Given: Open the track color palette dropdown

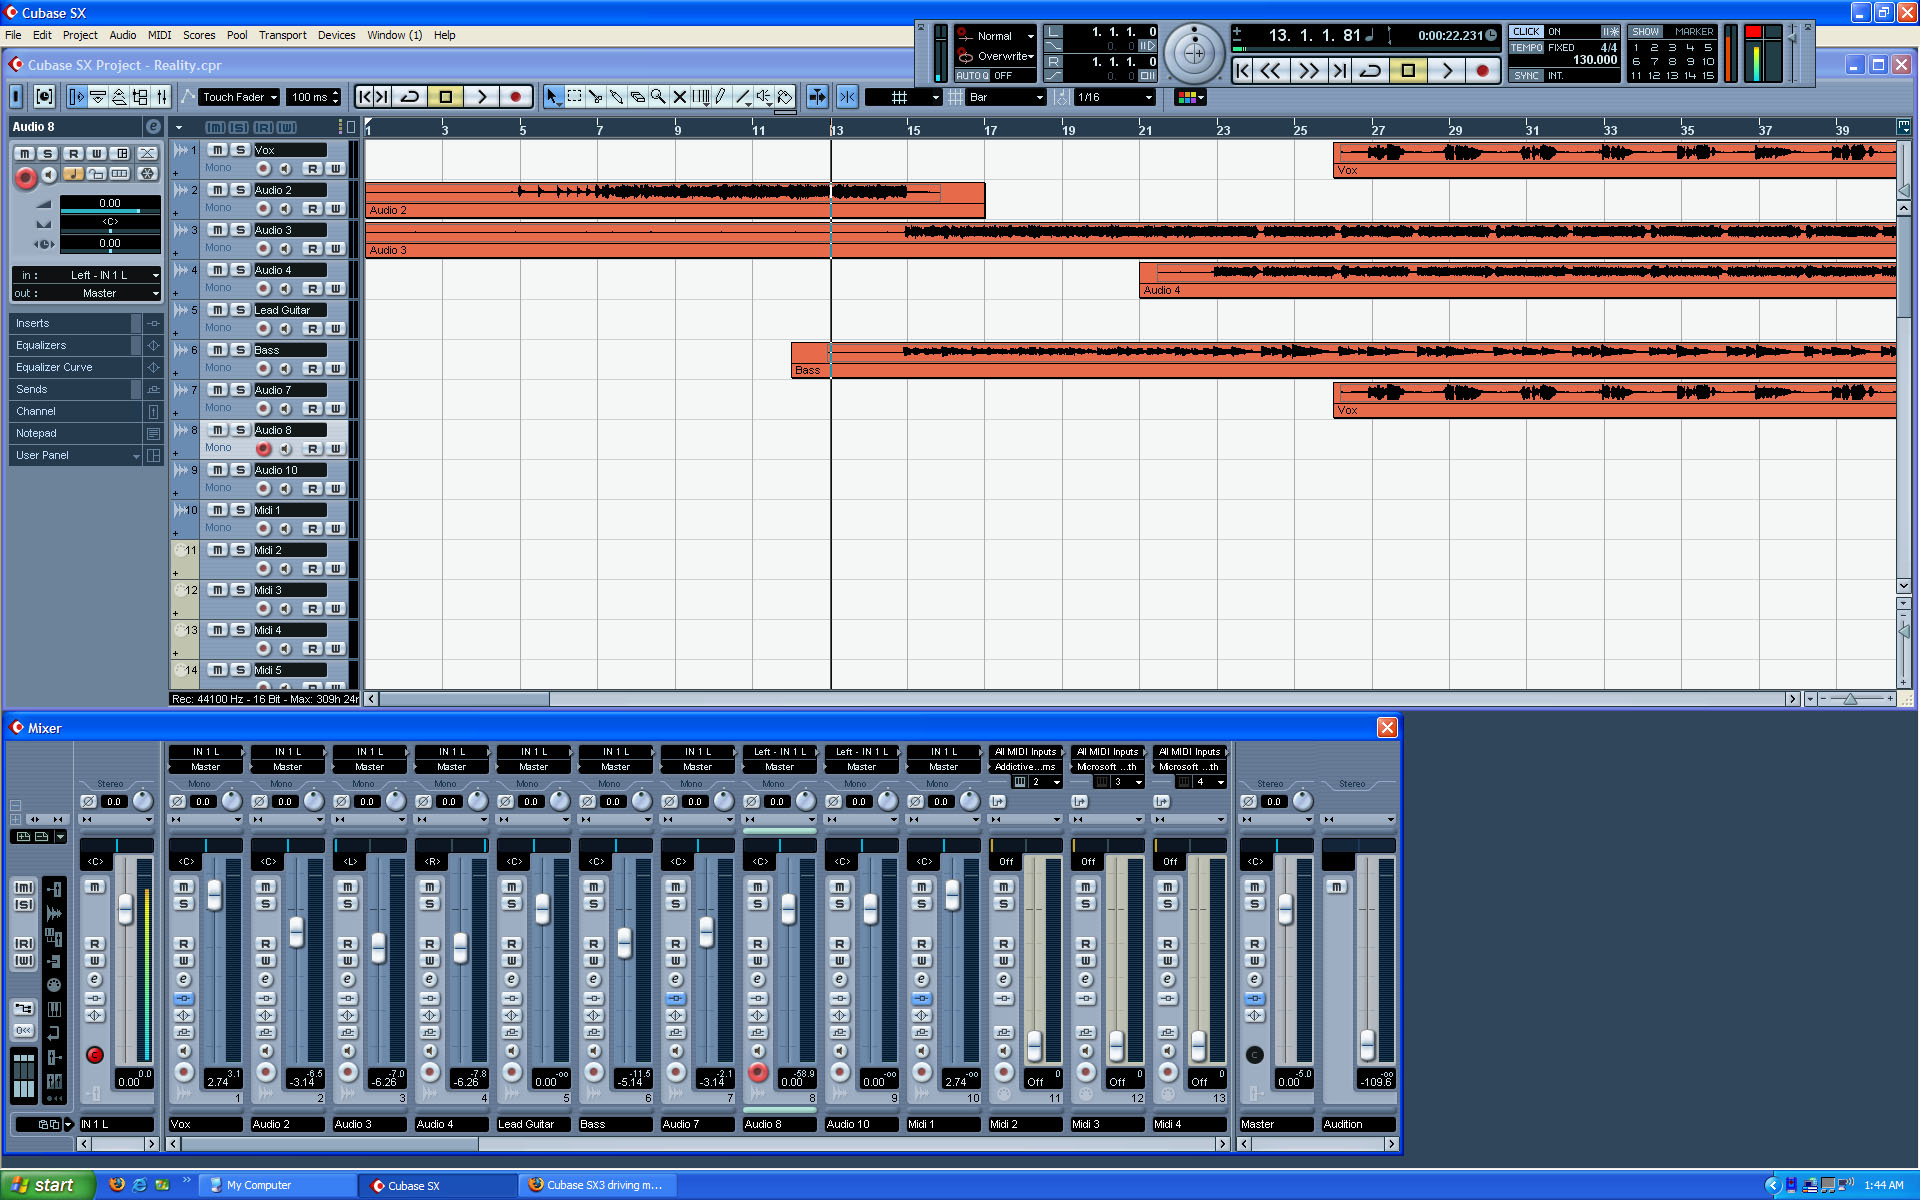Looking at the screenshot, I should coord(1190,97).
